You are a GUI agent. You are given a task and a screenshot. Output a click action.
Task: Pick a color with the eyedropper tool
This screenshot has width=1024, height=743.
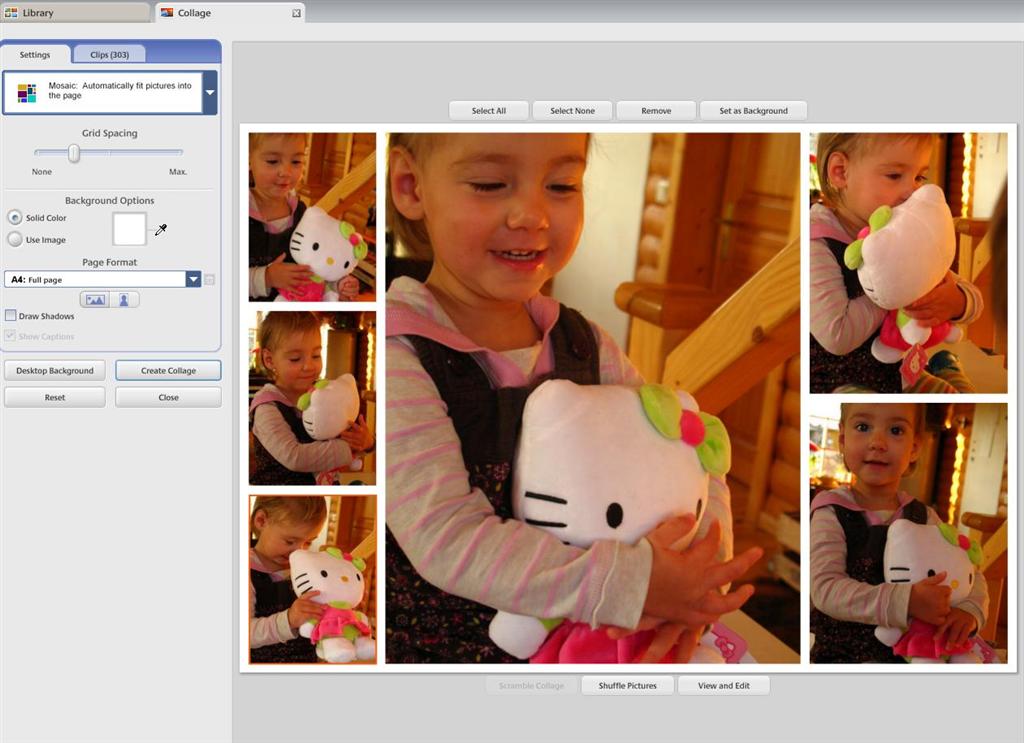161,229
